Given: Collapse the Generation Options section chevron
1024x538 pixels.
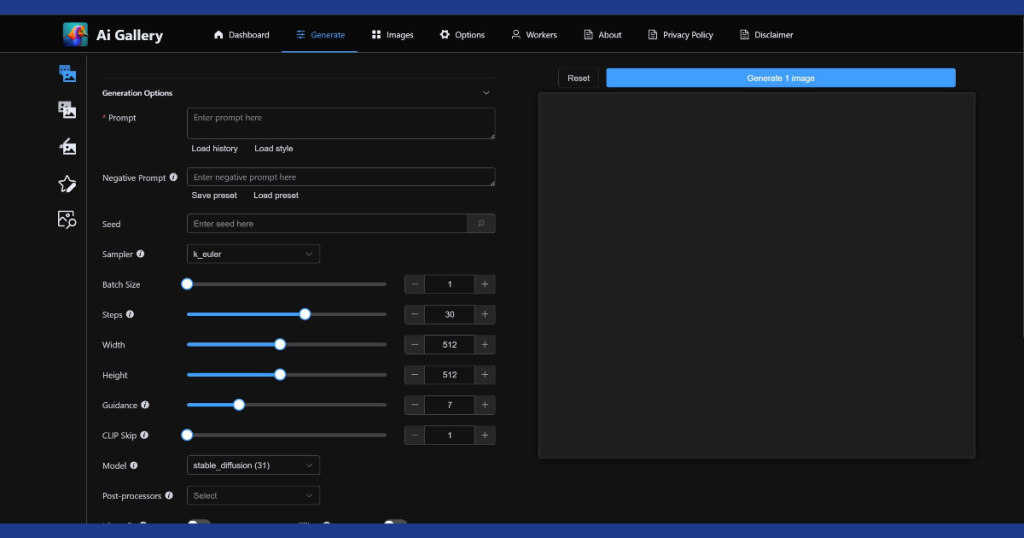Looking at the screenshot, I should pos(486,93).
